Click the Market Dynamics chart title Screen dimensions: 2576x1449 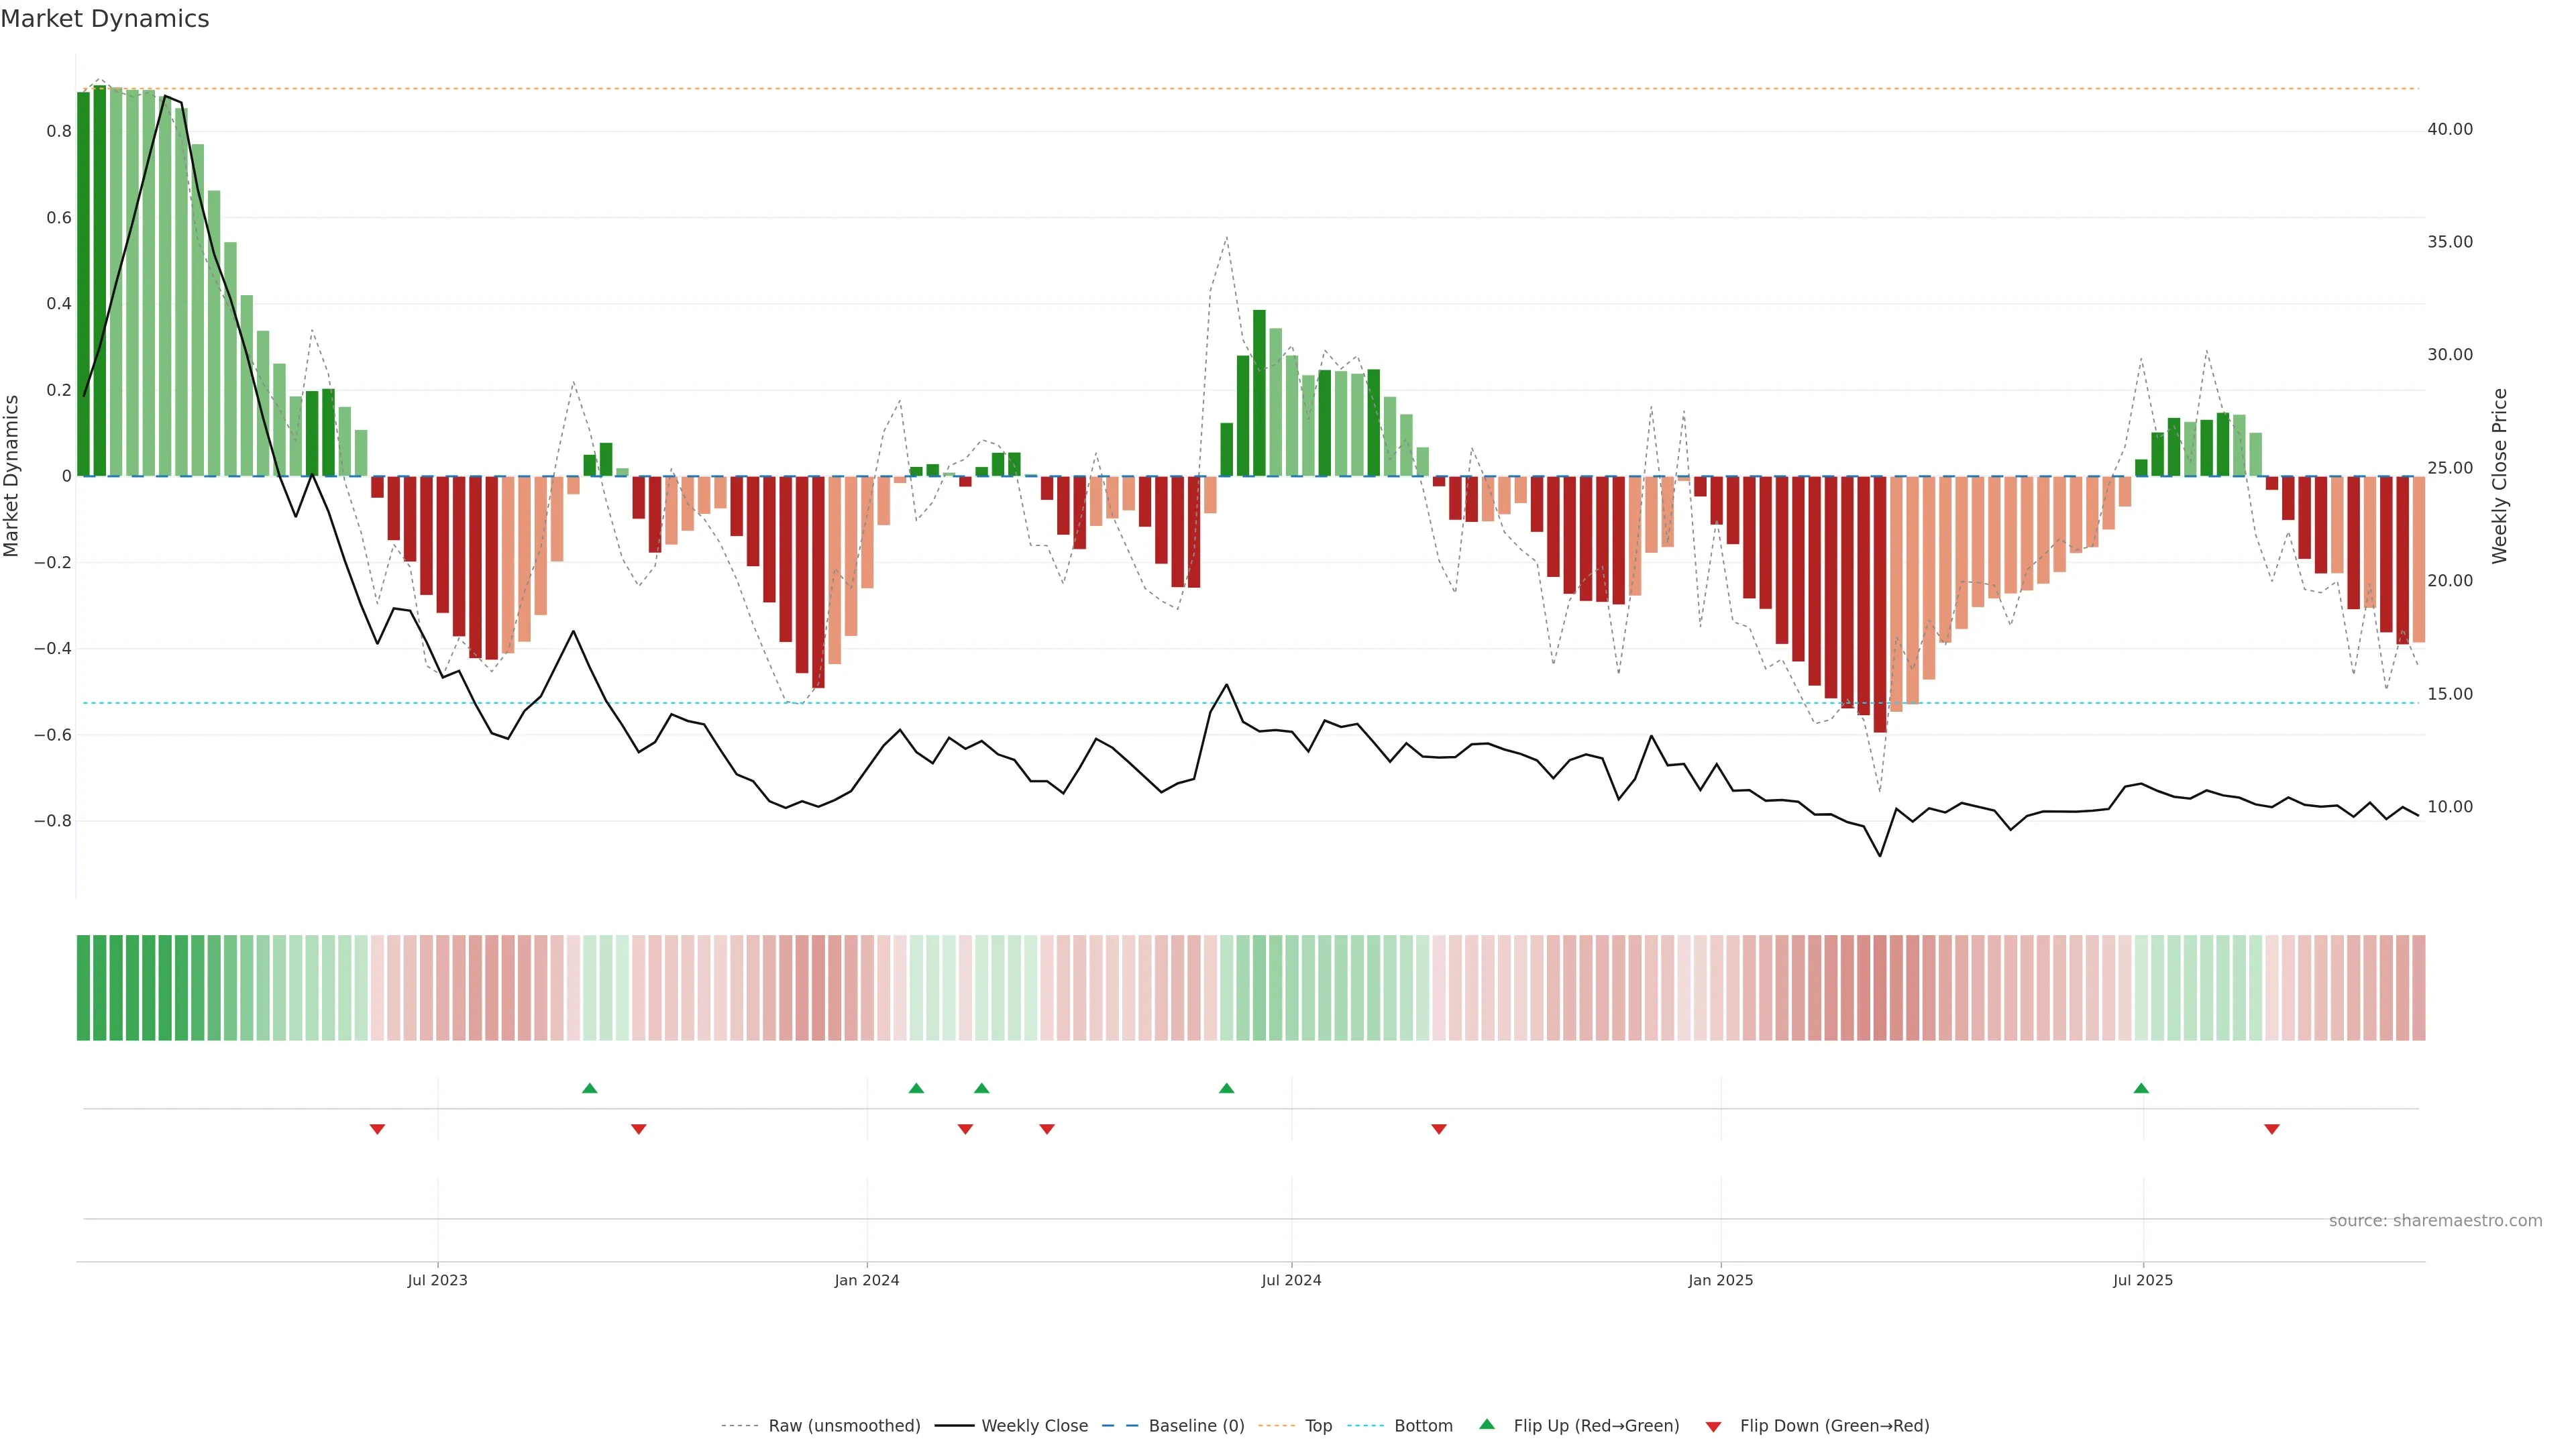click(105, 19)
